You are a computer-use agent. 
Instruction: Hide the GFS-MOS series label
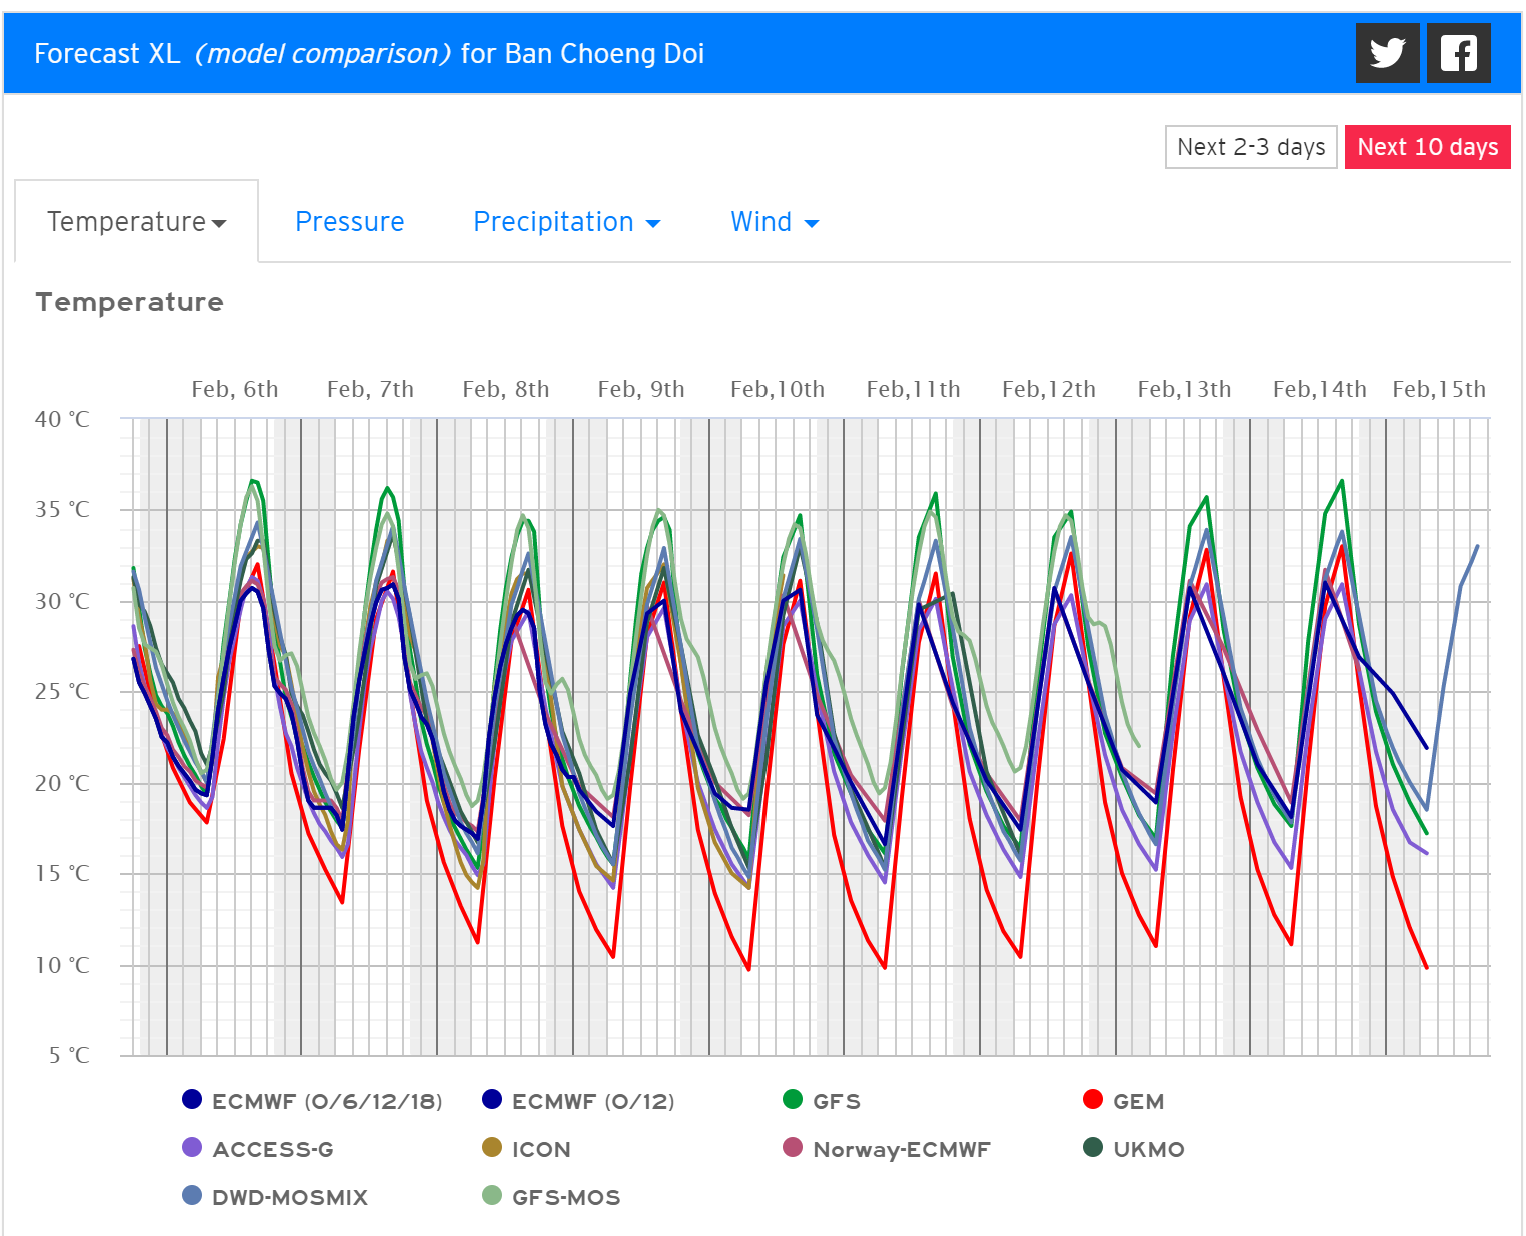566,1198
